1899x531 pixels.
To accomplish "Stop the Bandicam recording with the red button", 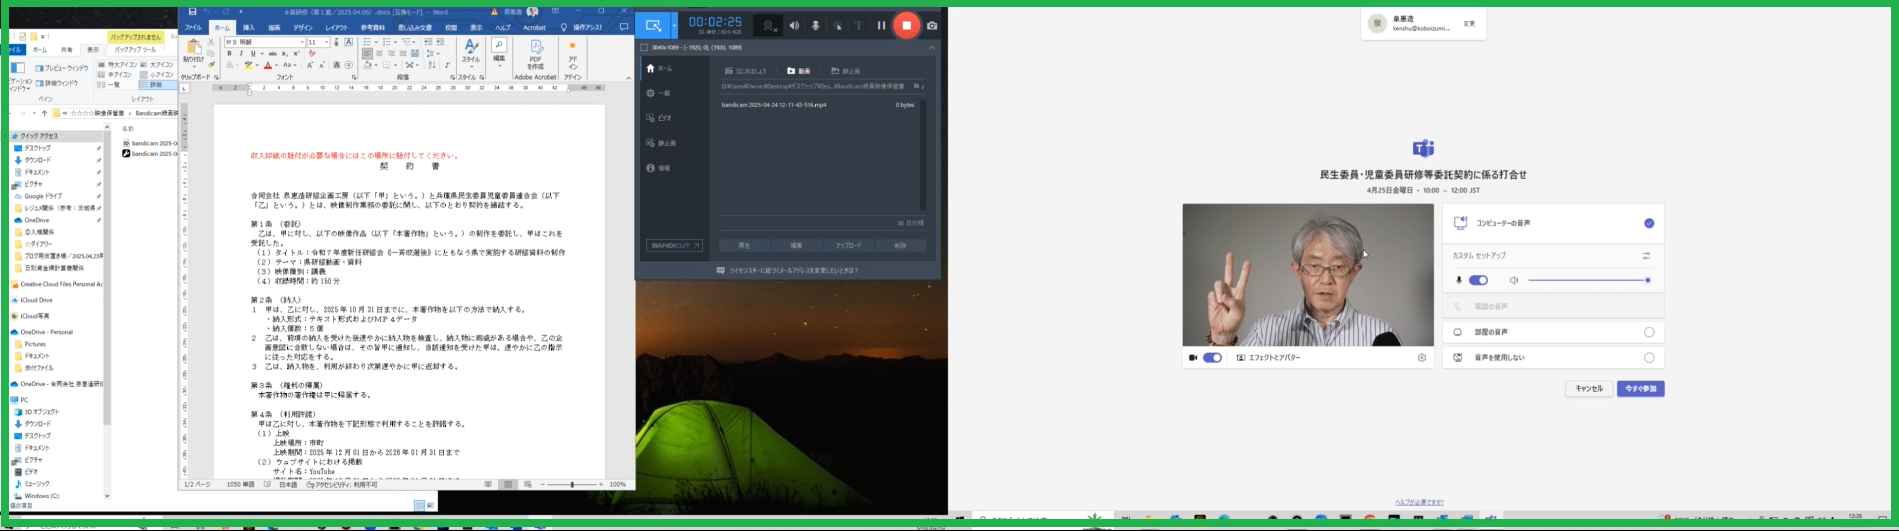I will (x=906, y=25).
